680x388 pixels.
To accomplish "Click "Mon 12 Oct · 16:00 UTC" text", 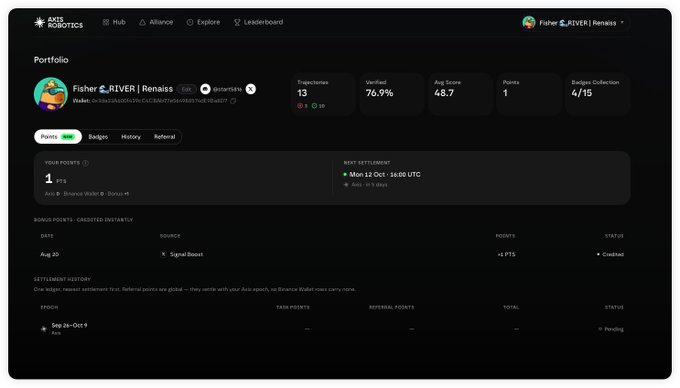I will pyautogui.click(x=385, y=174).
